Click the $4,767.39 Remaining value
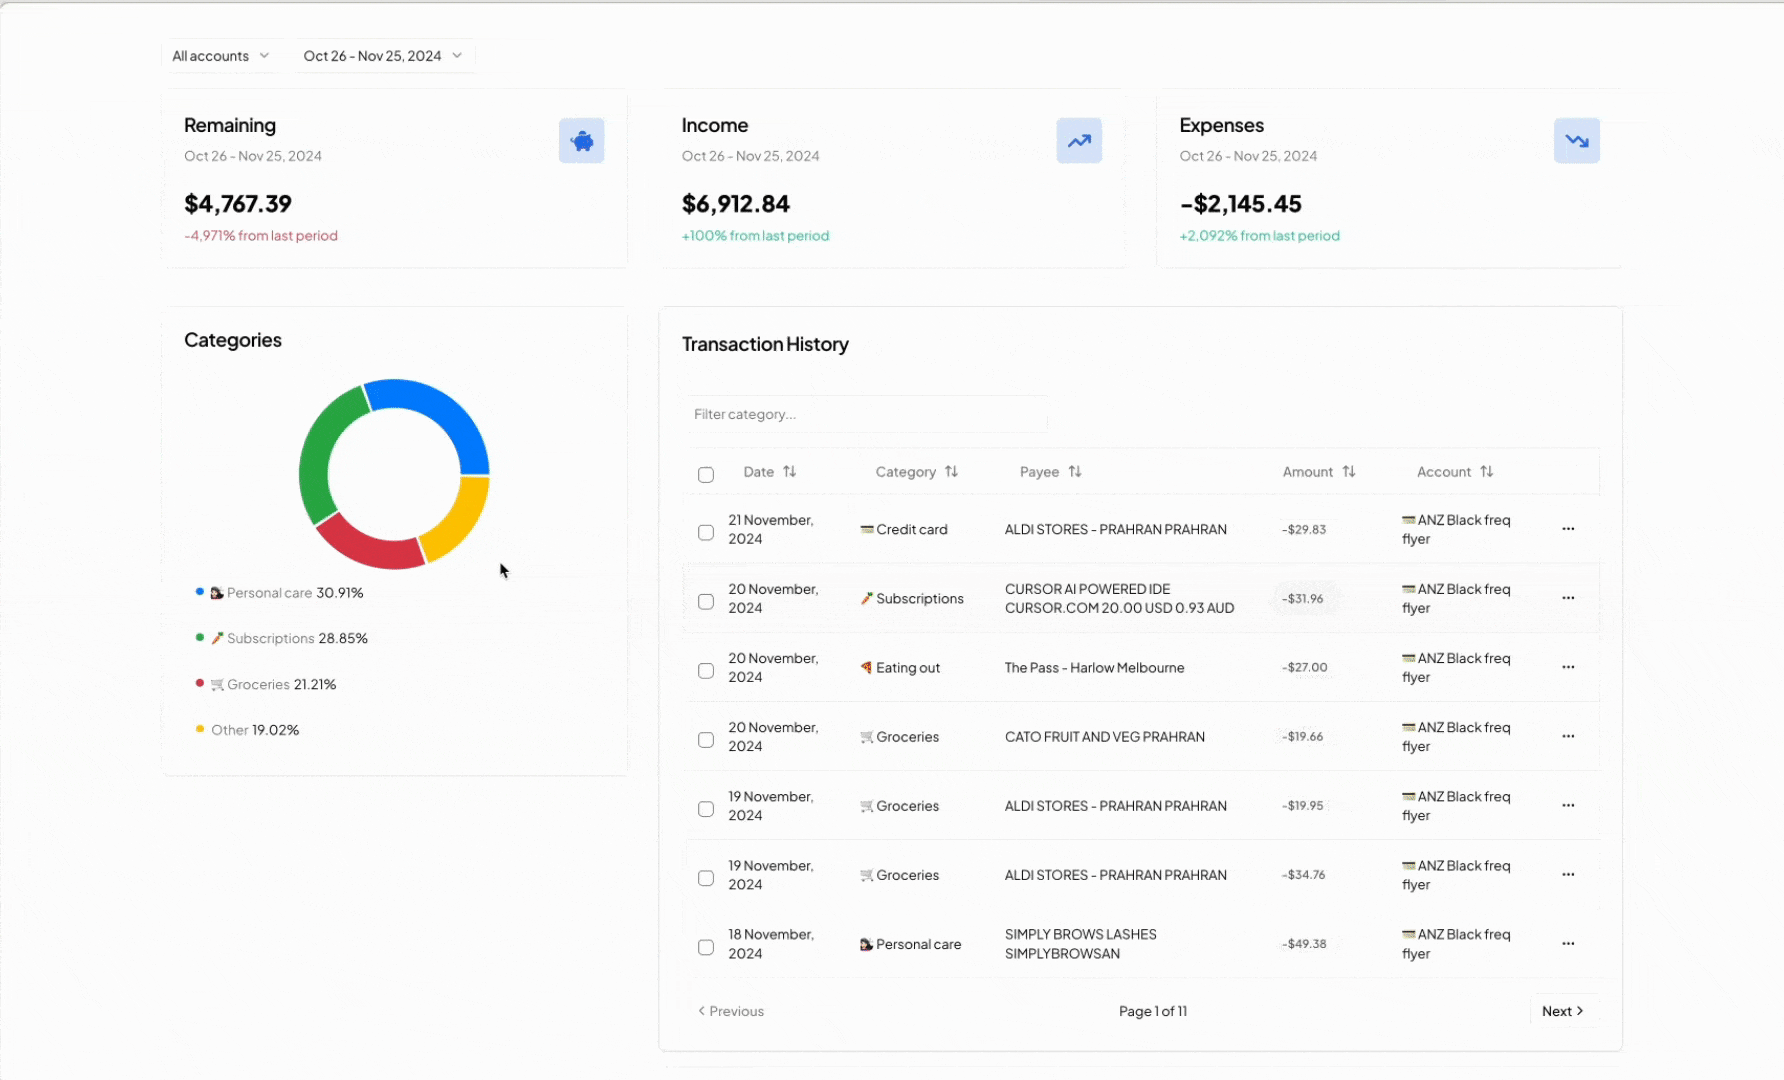This screenshot has height=1080, width=1784. [x=238, y=204]
